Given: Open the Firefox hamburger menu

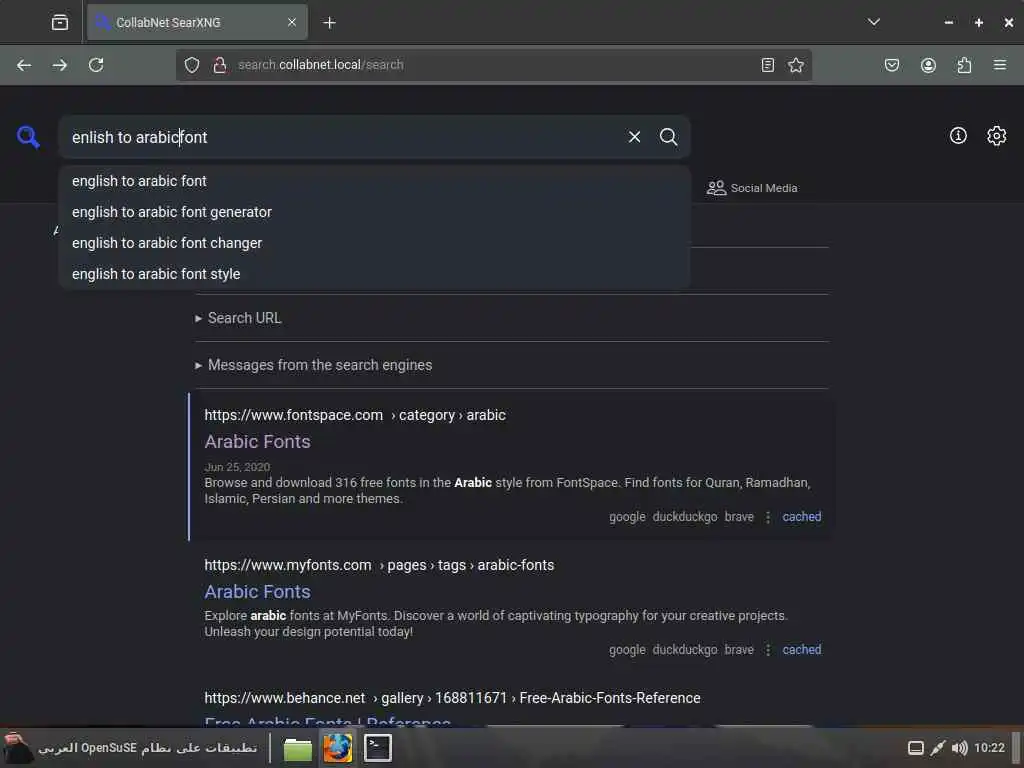Looking at the screenshot, I should [1000, 65].
